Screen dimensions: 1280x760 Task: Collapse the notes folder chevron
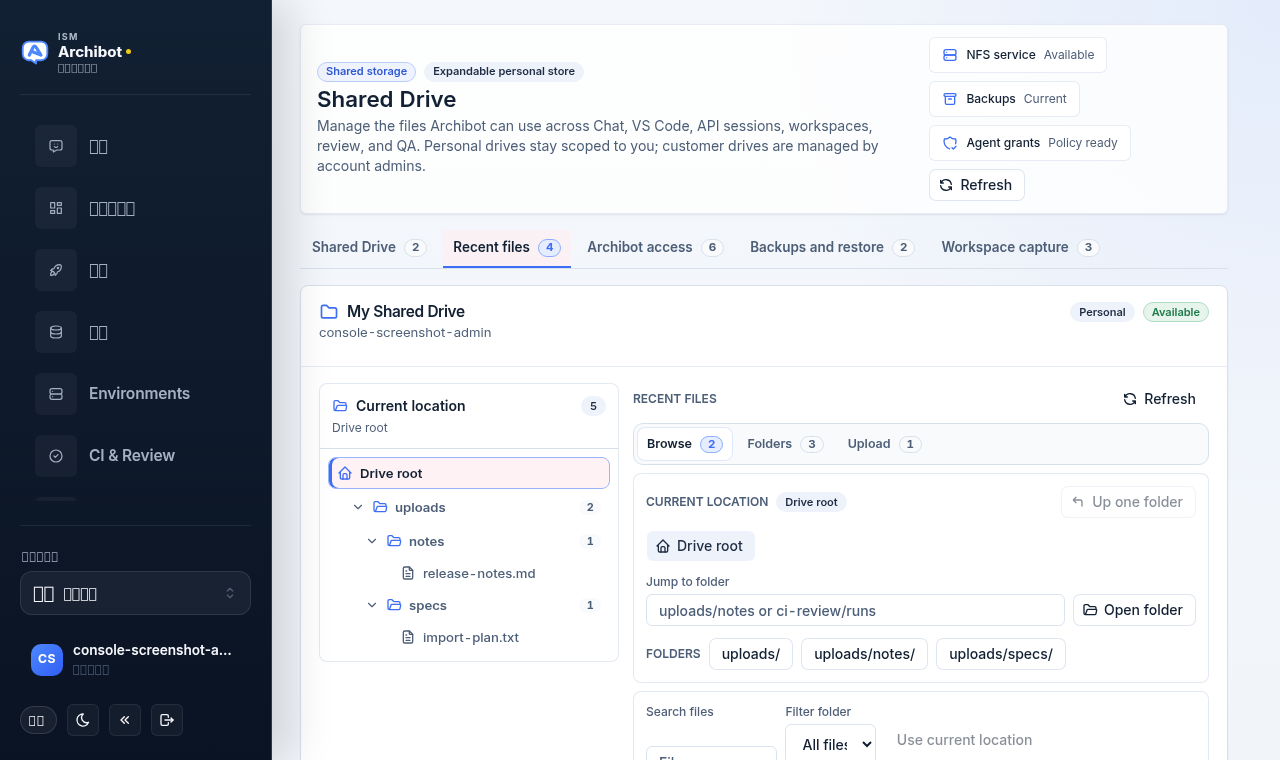coord(372,541)
